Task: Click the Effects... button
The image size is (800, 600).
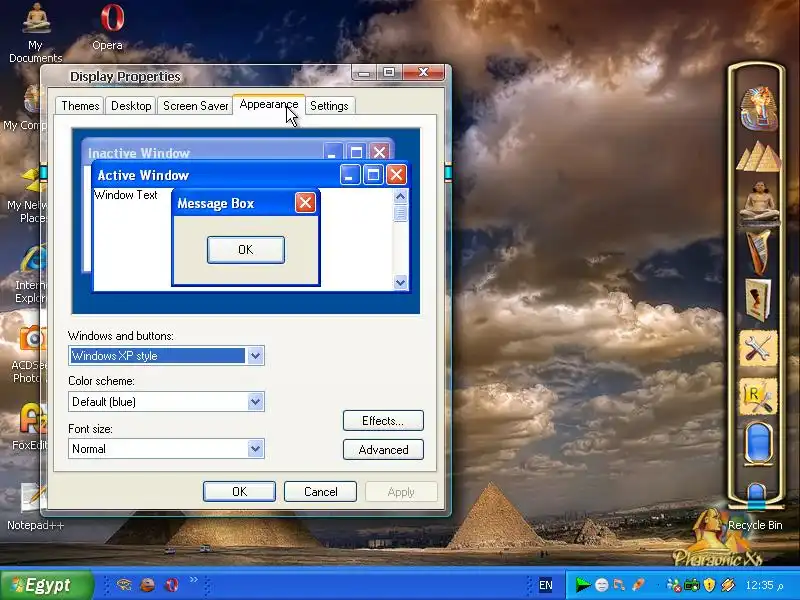Action: point(383,421)
